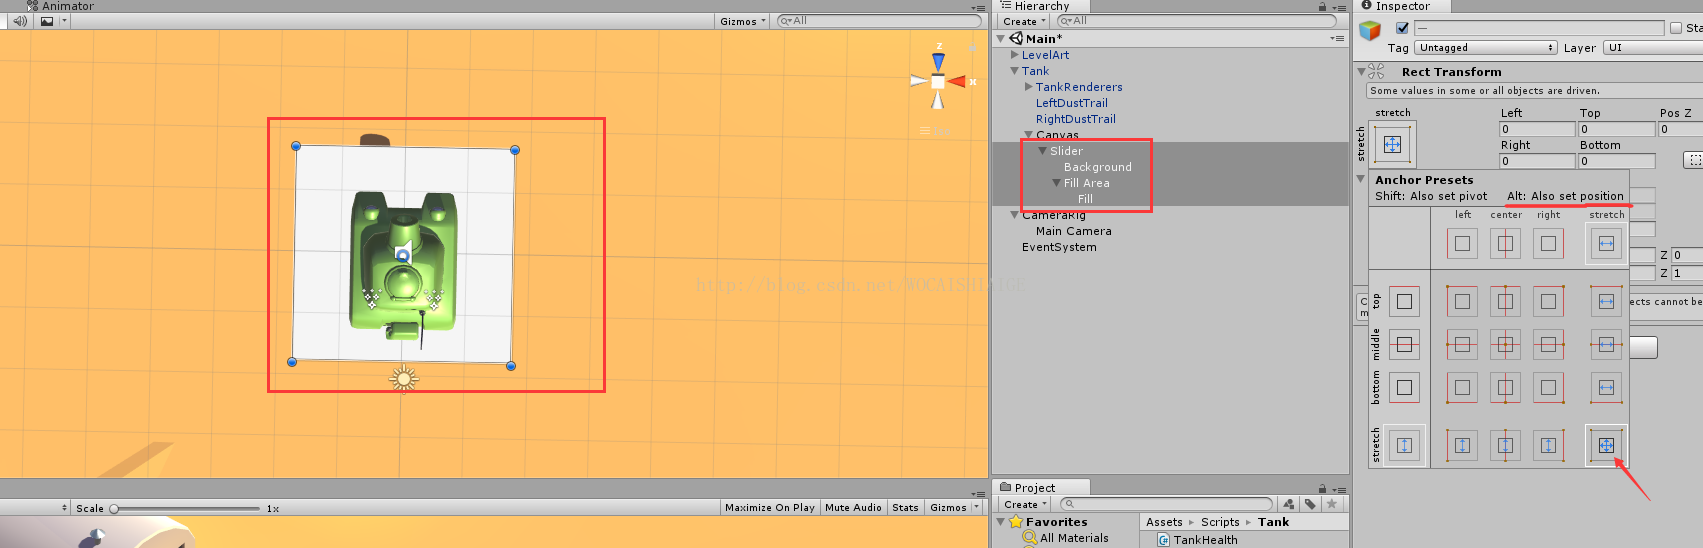Collapse the Main scene foldout
Screen dimensions: 1703x548
point(1001,39)
